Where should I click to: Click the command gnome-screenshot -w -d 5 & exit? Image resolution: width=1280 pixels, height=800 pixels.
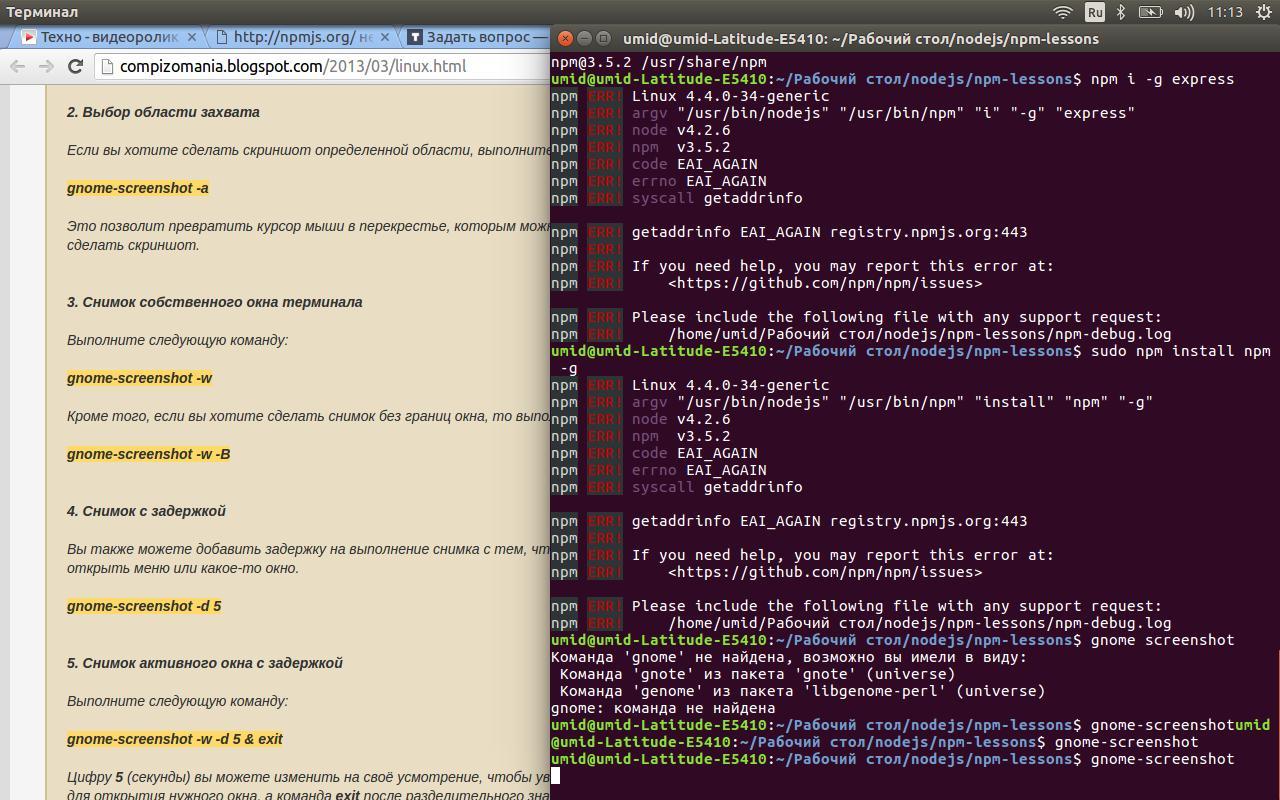click(175, 739)
